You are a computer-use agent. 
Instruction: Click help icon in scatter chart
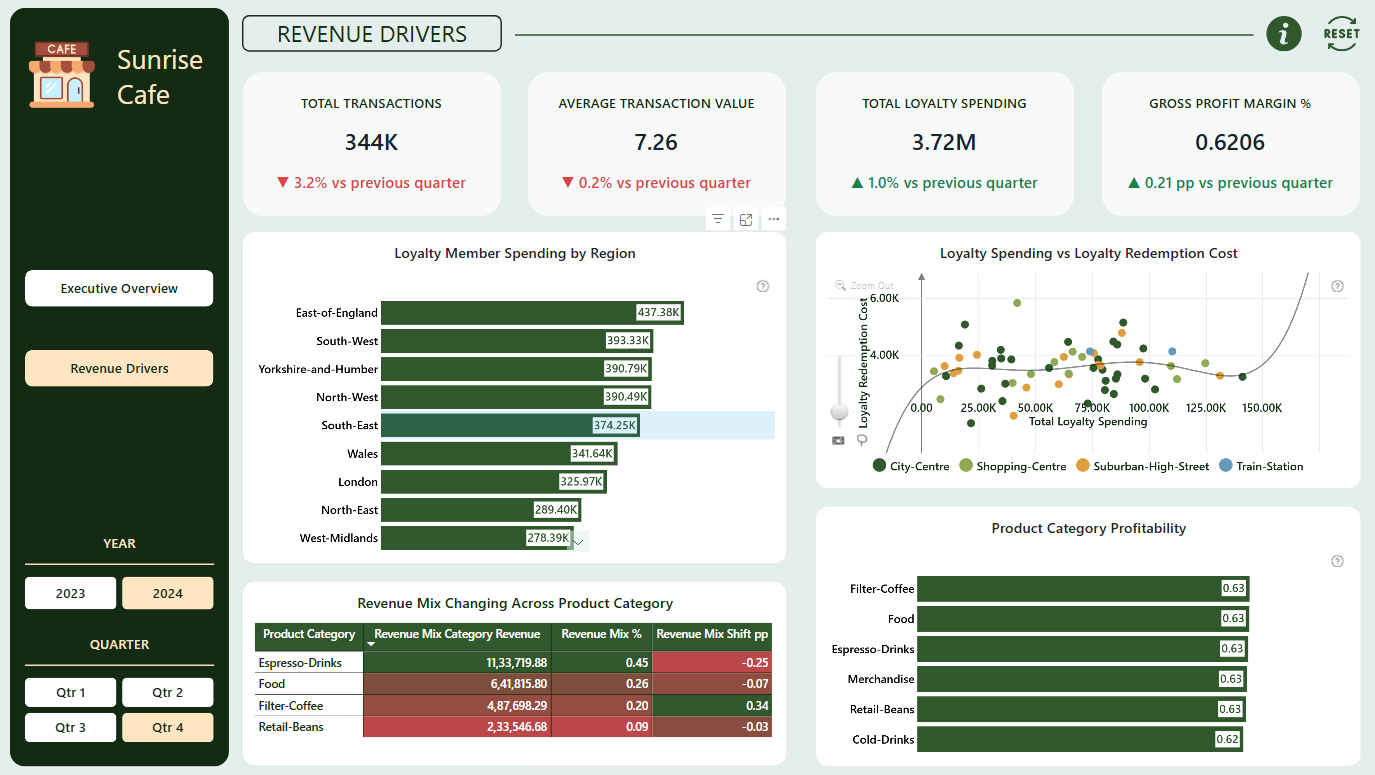coord(1338,286)
